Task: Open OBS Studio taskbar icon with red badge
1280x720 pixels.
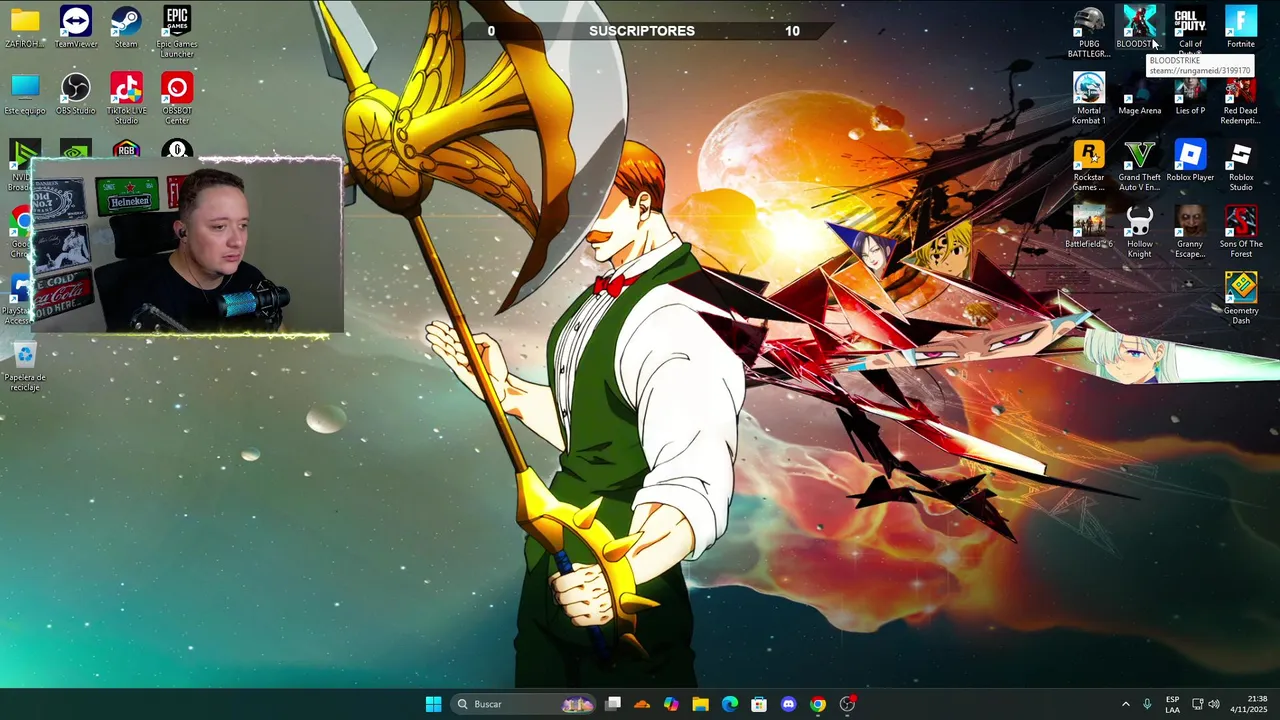Action: 847,704
